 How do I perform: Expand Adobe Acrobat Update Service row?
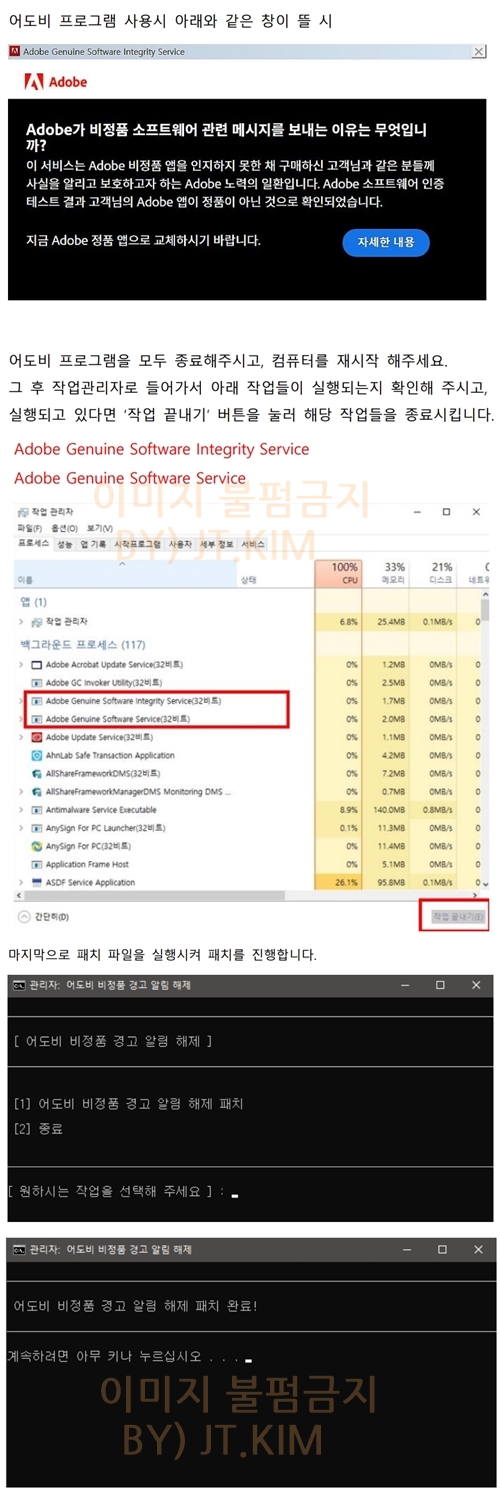(22, 664)
